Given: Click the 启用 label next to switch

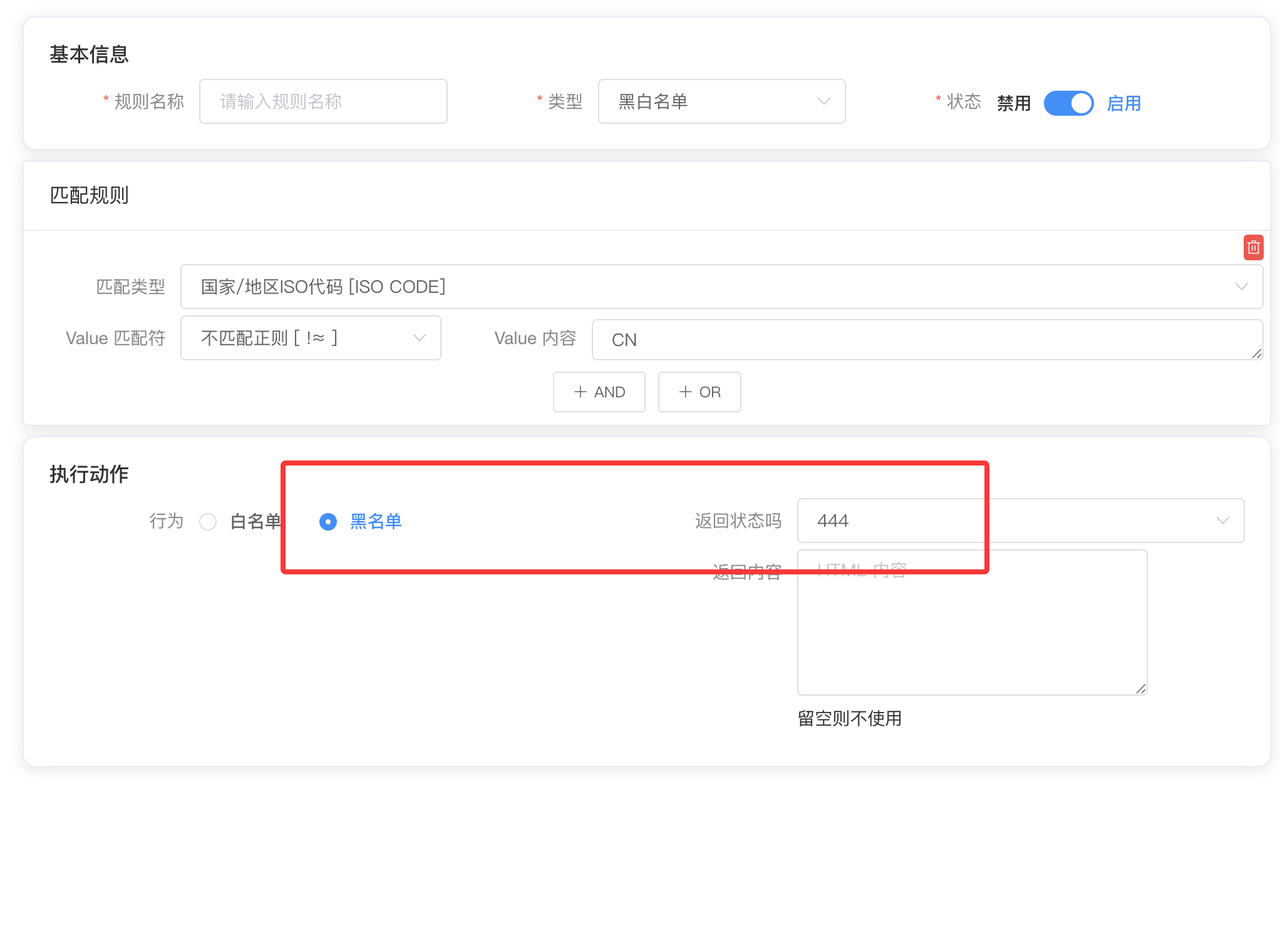Looking at the screenshot, I should [x=1123, y=103].
